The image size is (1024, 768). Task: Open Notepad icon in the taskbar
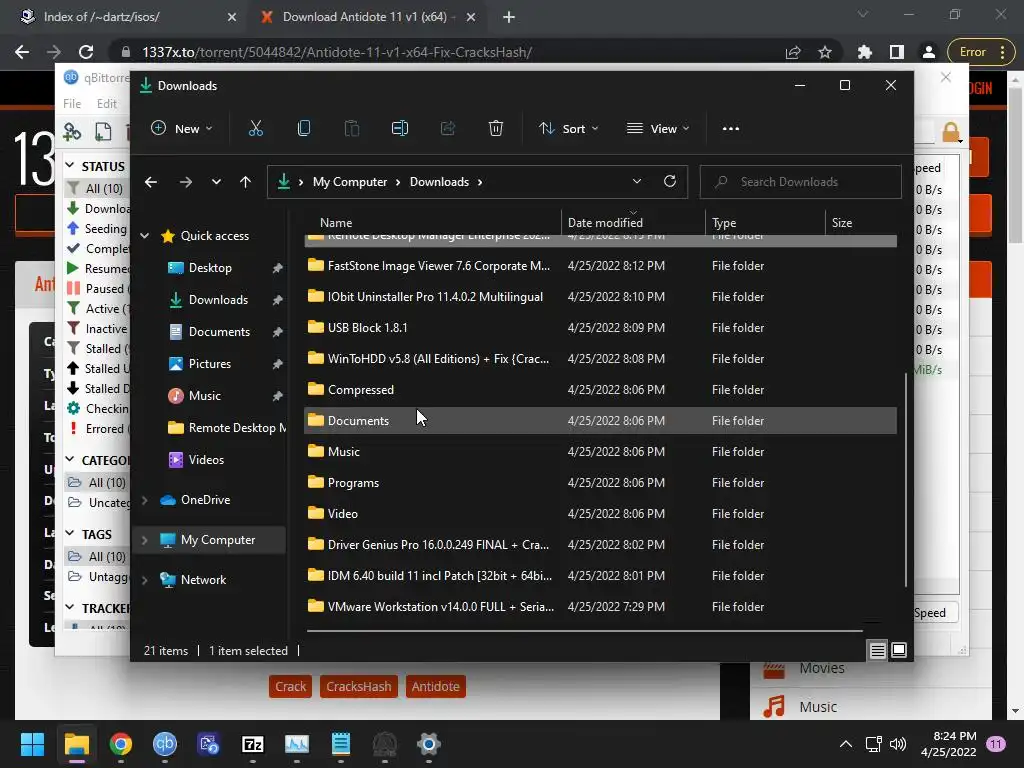(341, 744)
